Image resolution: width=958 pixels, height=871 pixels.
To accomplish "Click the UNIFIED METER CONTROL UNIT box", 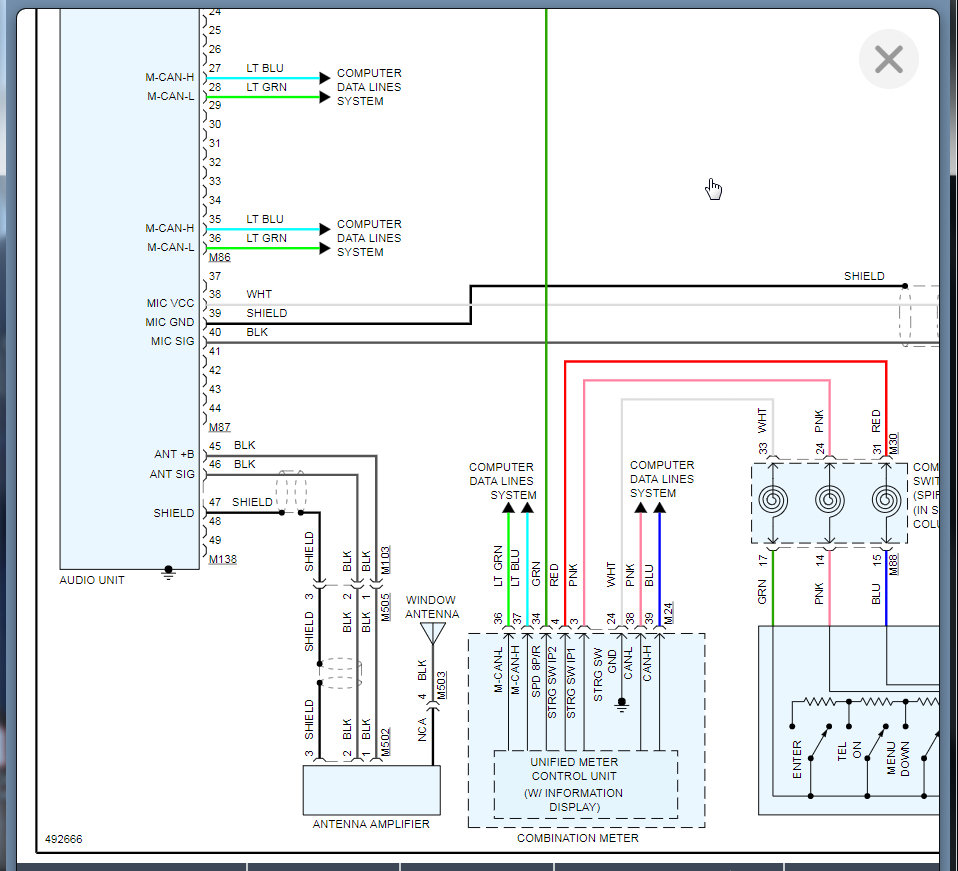I will pos(585,784).
